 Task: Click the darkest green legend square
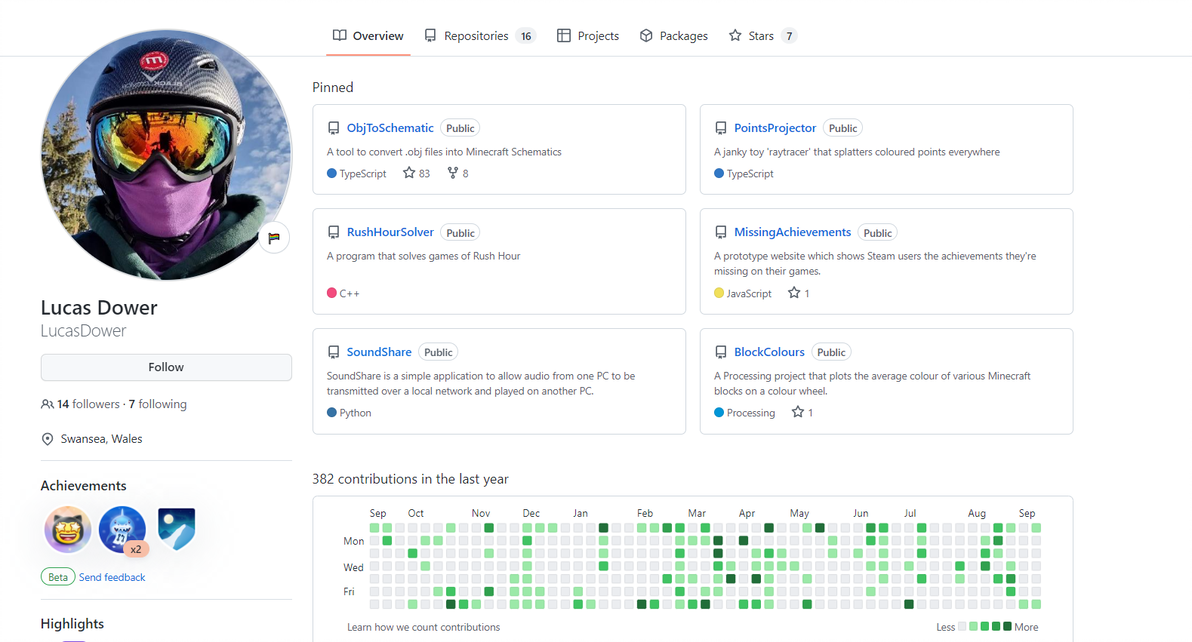(x=1007, y=627)
